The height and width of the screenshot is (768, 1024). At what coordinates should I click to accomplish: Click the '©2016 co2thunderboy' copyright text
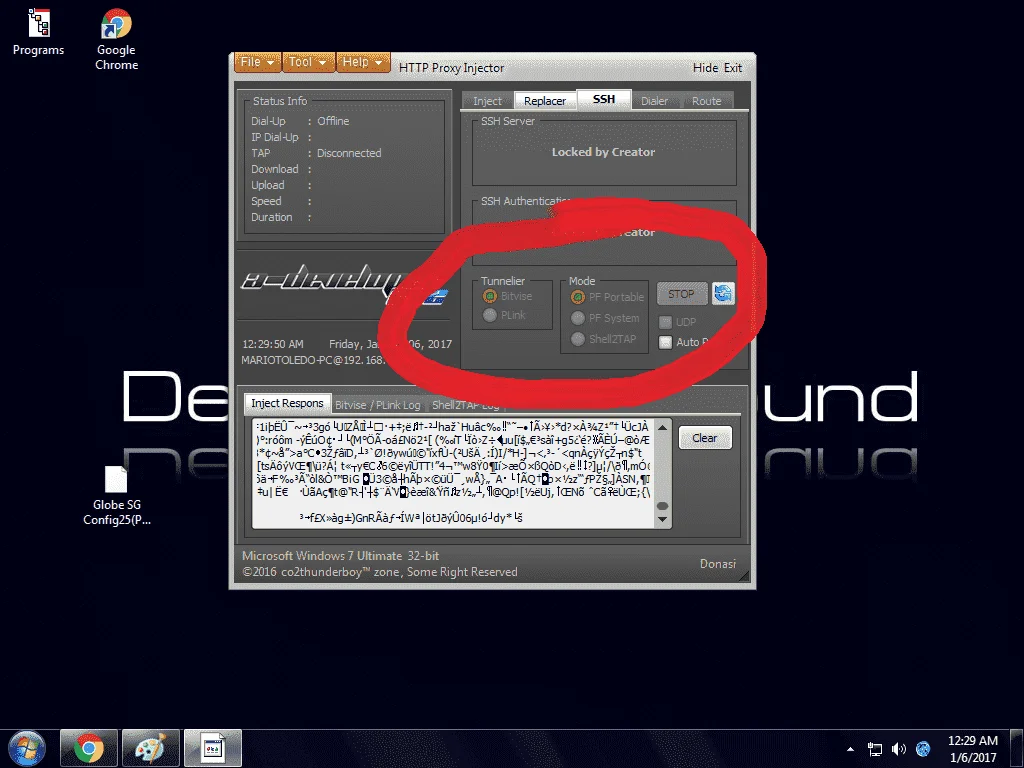click(379, 572)
